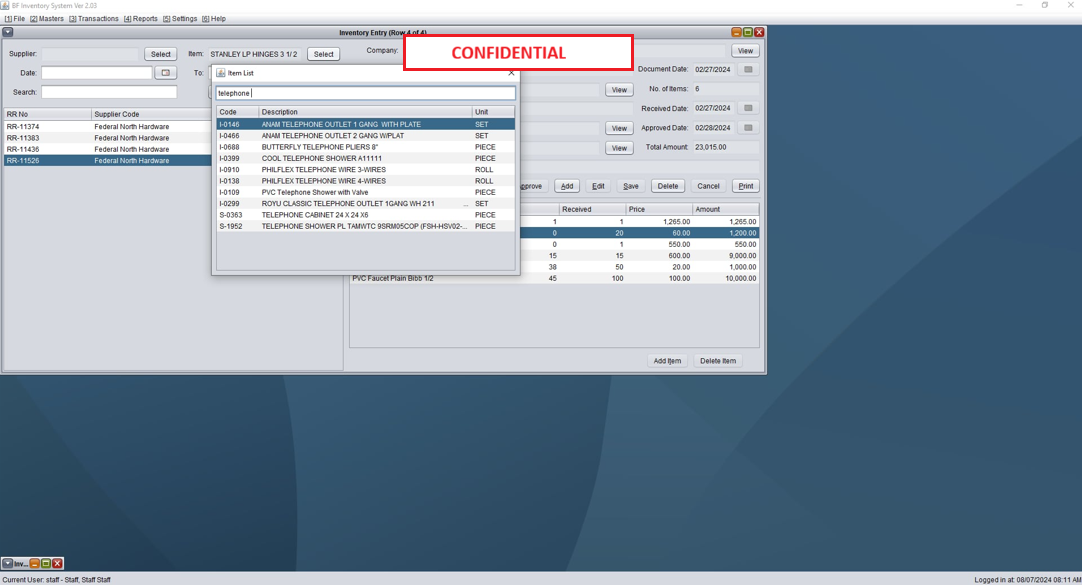The height and width of the screenshot is (585, 1082).
Task: Sort Item List by the Code column
Action: [x=237, y=112]
